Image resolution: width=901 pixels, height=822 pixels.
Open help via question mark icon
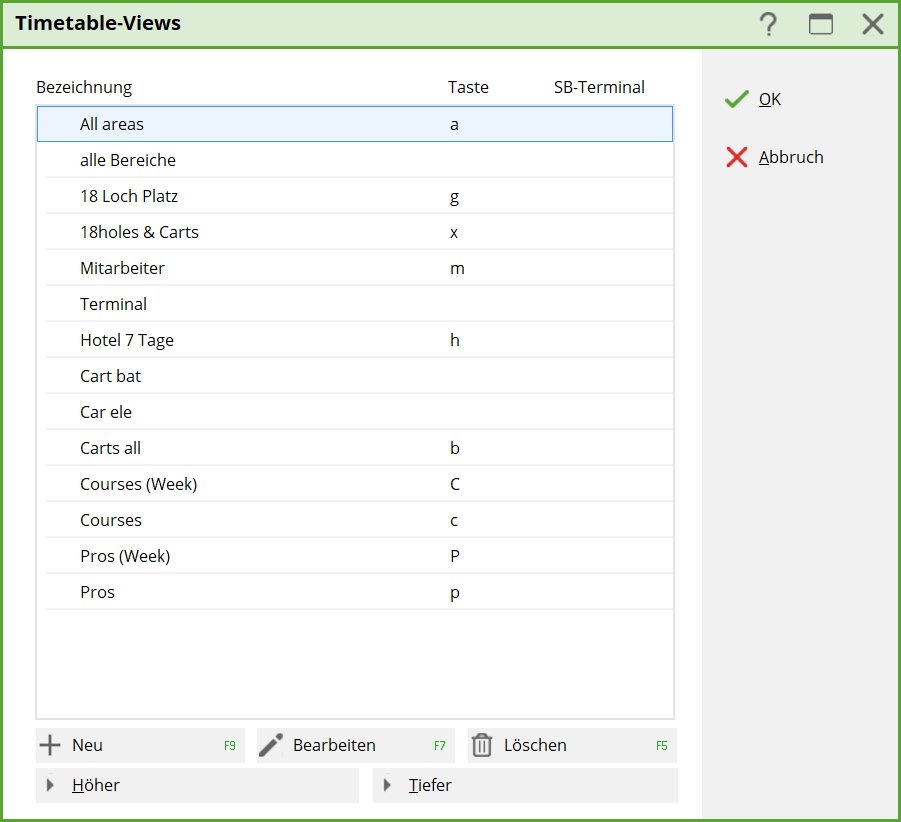[768, 24]
